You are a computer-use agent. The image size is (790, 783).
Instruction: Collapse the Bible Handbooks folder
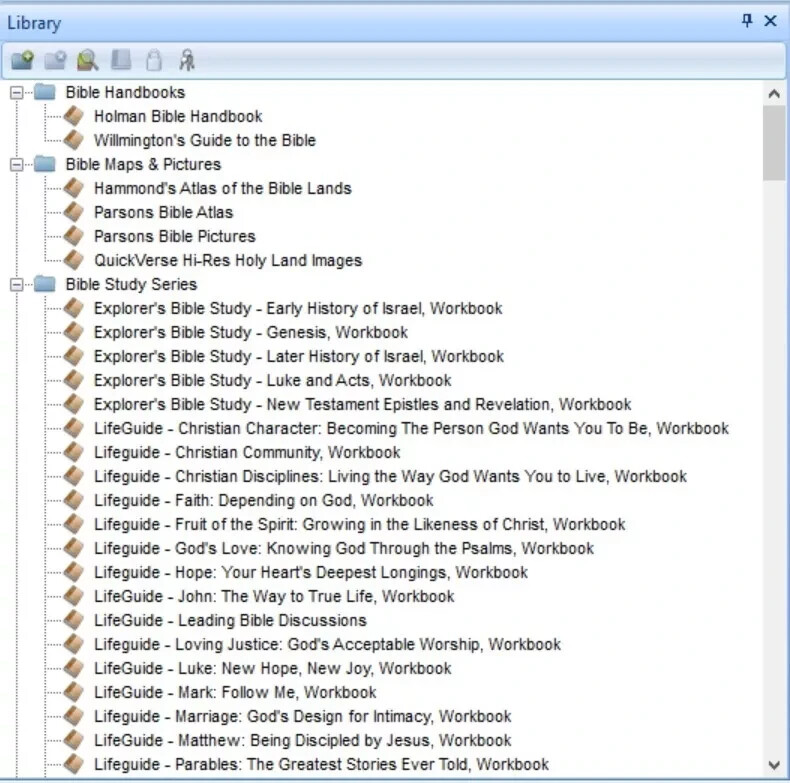(x=17, y=93)
